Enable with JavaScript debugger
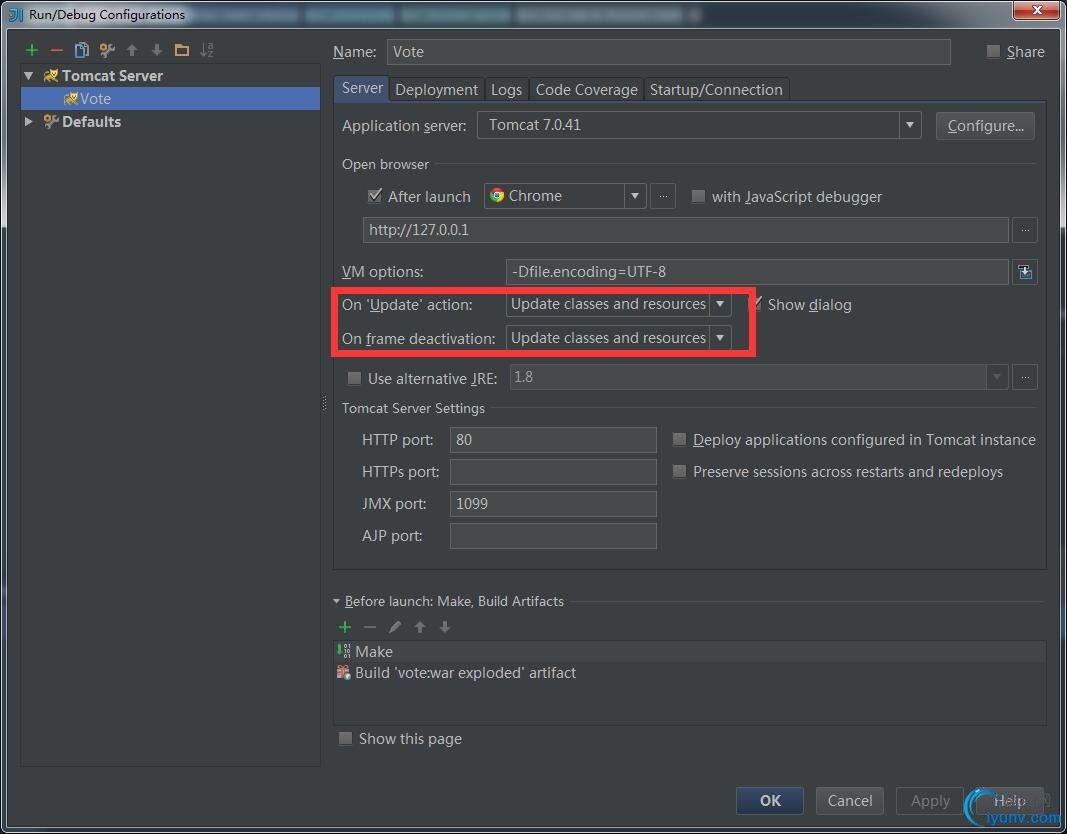The width and height of the screenshot is (1067, 834). click(x=697, y=197)
